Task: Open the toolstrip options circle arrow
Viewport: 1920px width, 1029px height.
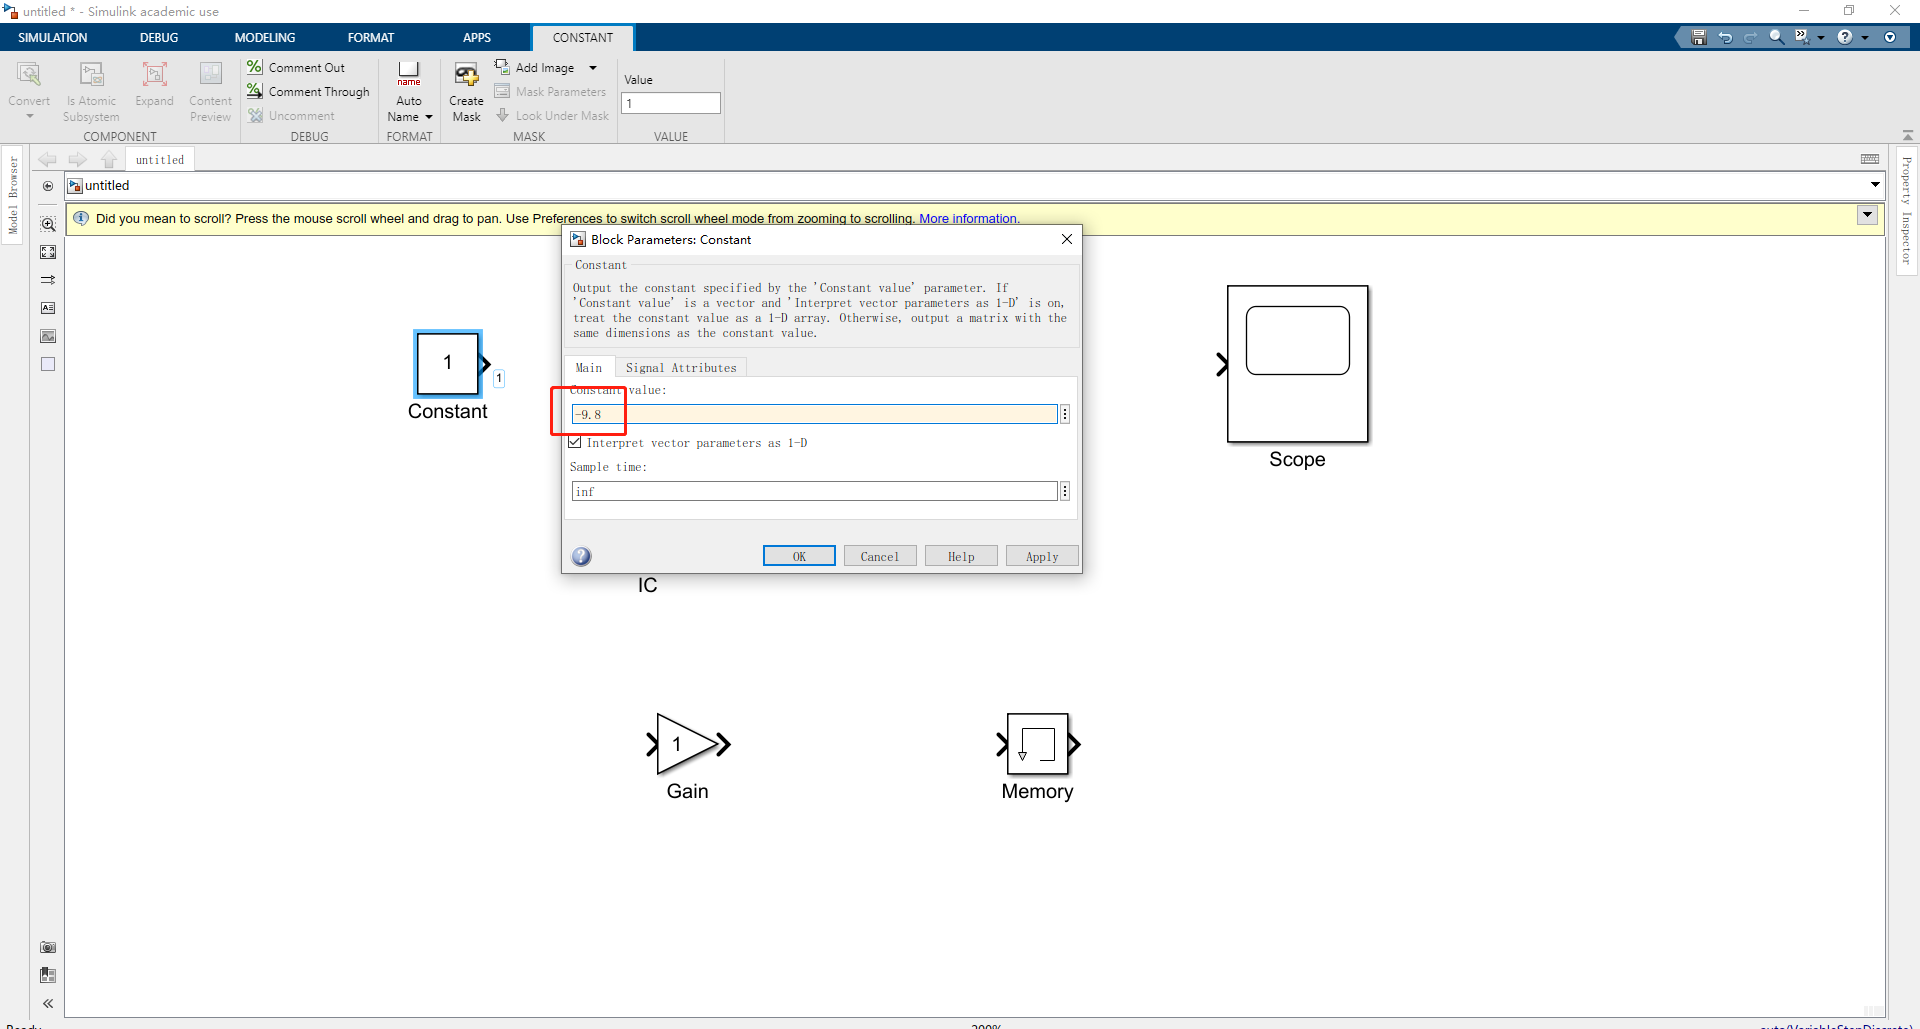Action: pyautogui.click(x=1890, y=37)
